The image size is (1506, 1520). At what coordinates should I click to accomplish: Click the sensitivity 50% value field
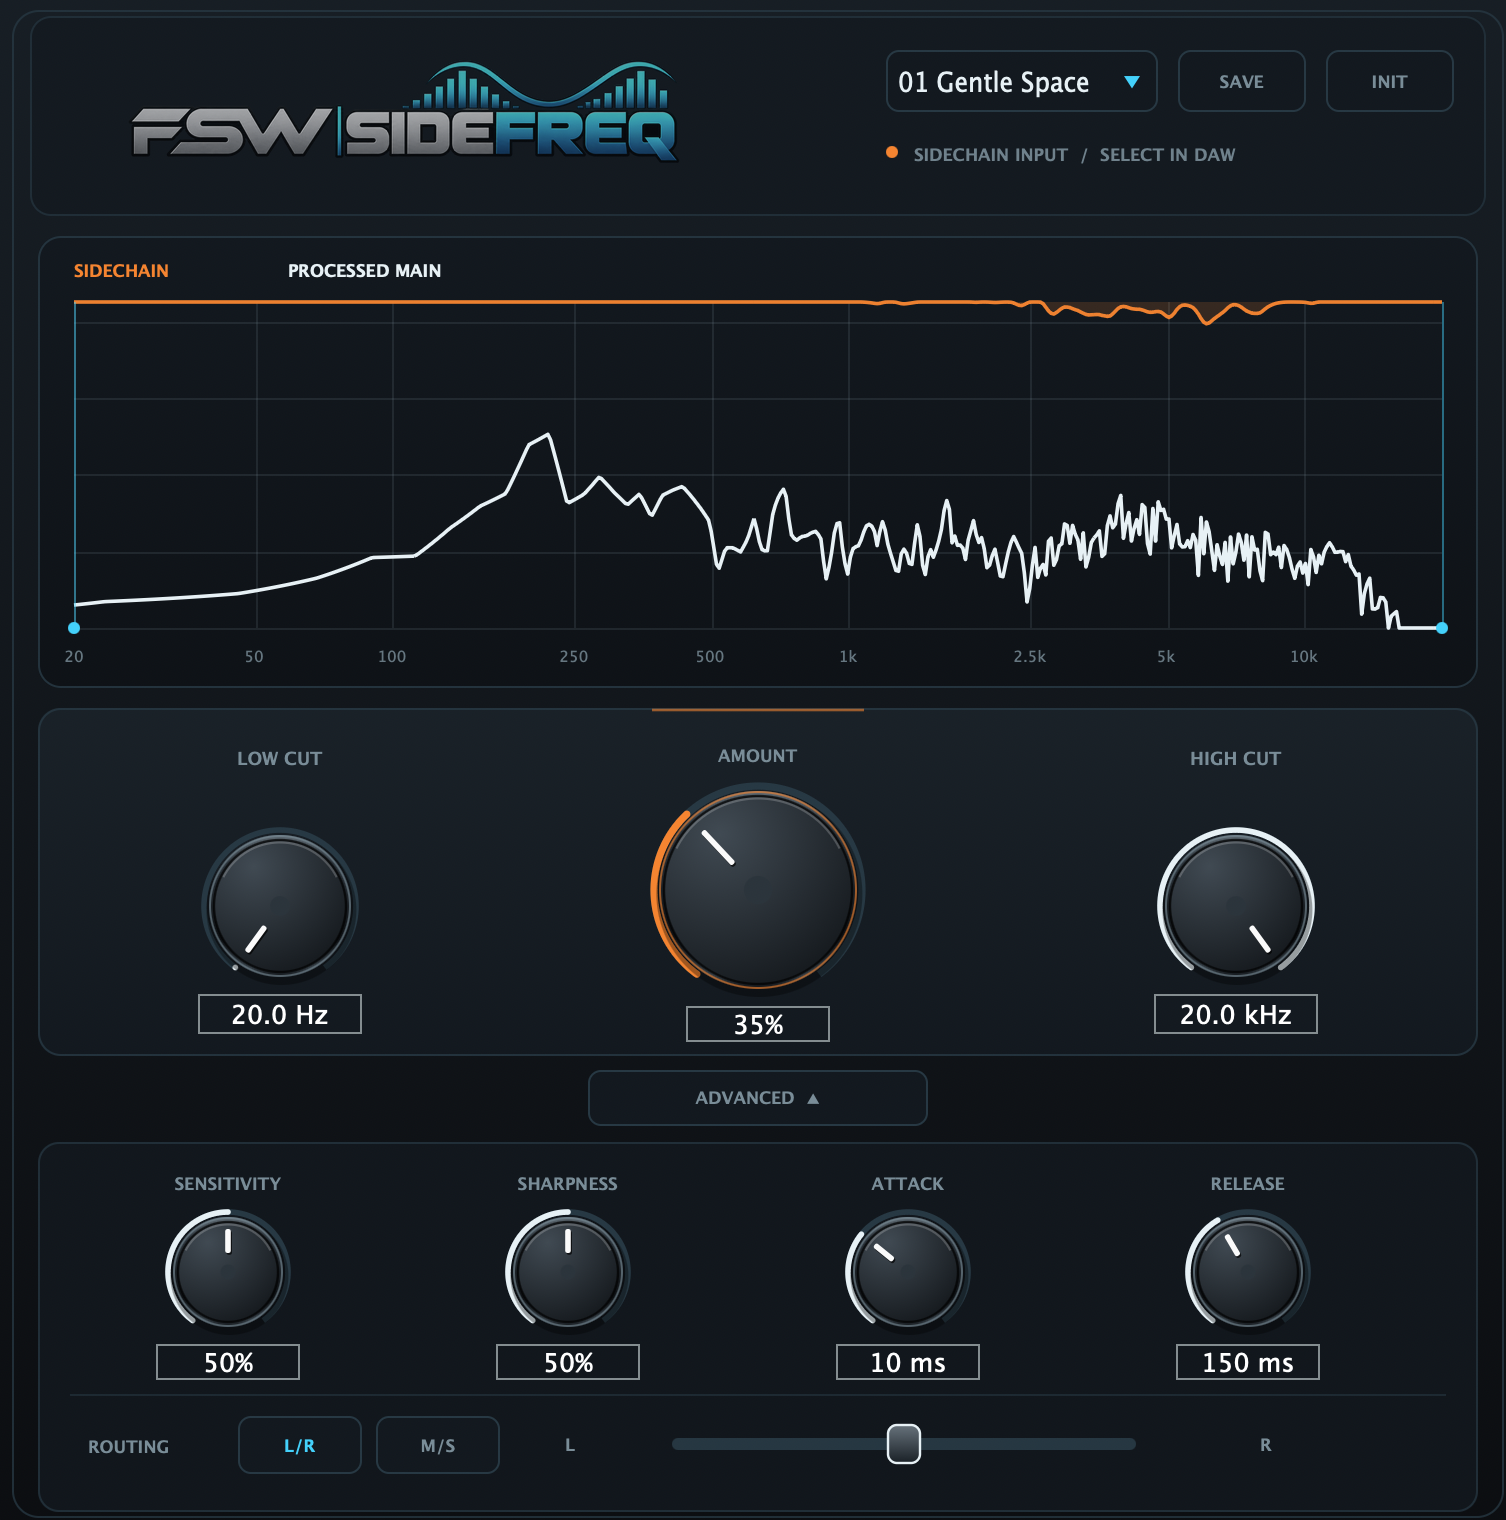pos(228,1362)
